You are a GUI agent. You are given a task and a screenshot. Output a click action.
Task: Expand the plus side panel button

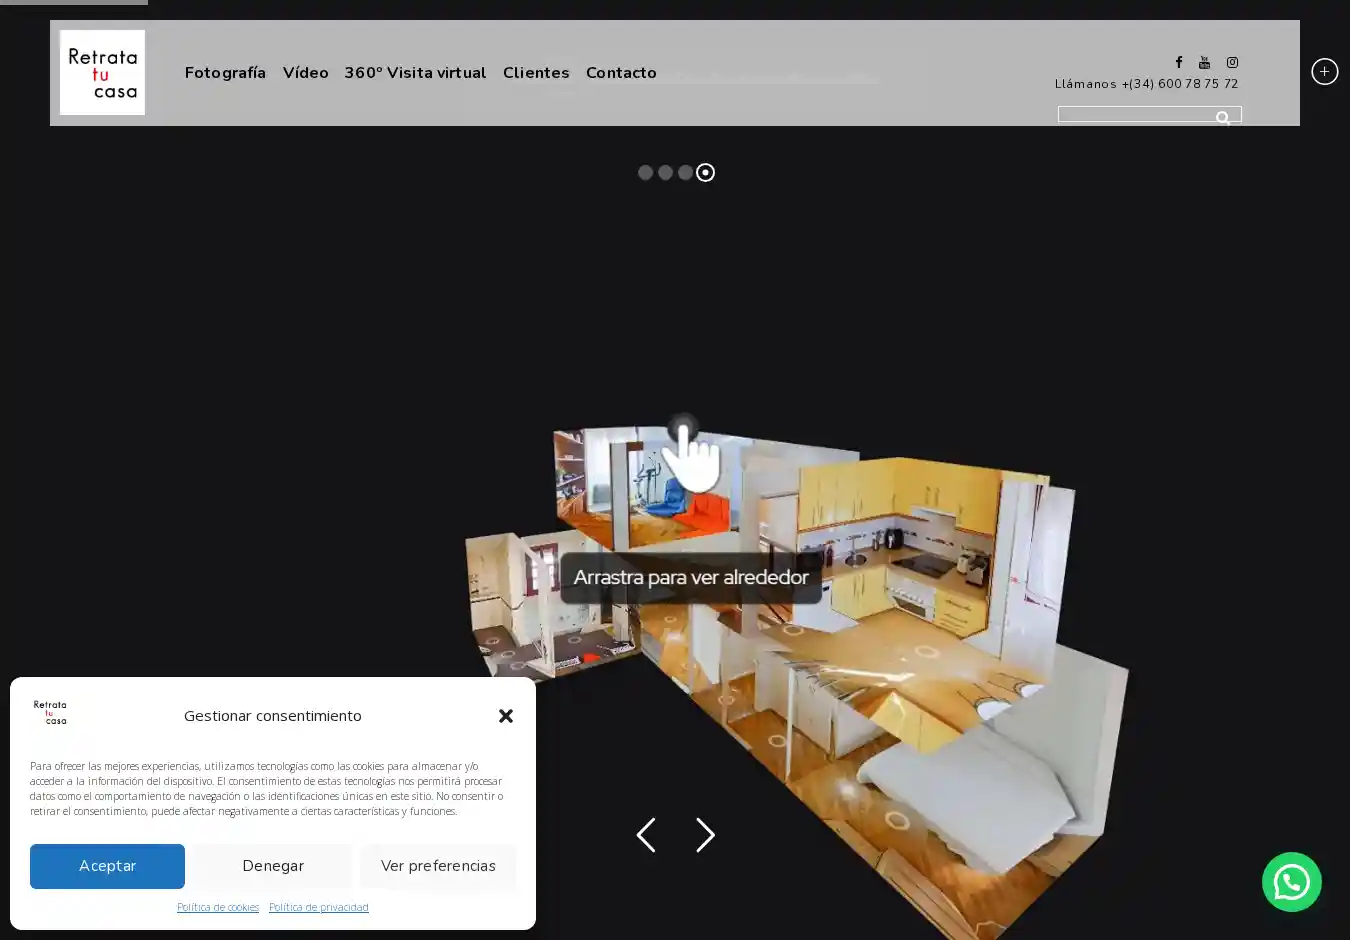pyautogui.click(x=1324, y=72)
